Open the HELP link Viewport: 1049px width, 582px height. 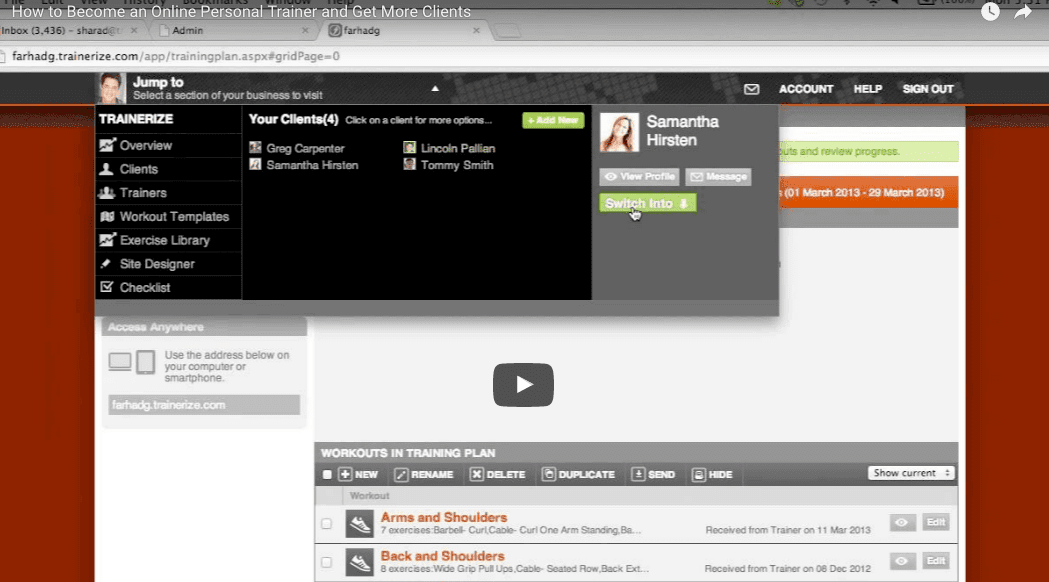[868, 89]
